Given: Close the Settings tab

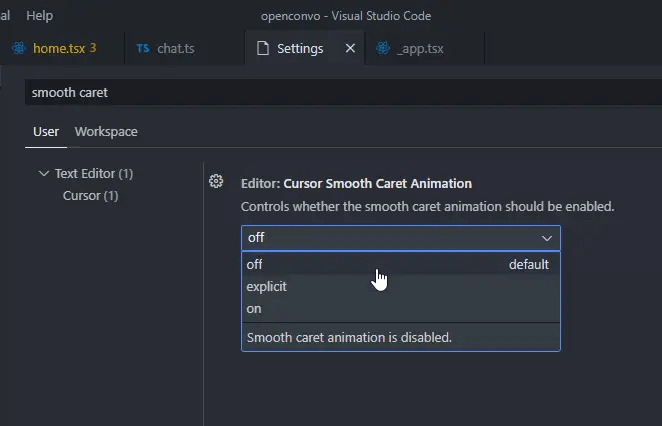Looking at the screenshot, I should coord(350,48).
